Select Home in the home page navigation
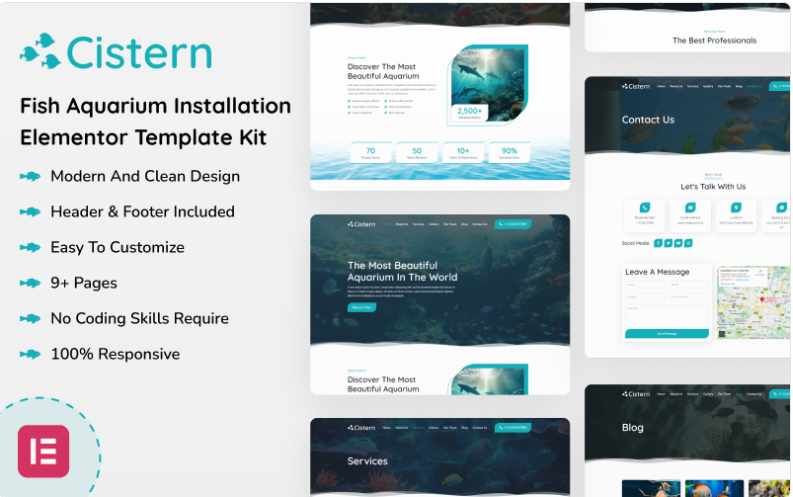The image size is (793, 497). click(386, 224)
